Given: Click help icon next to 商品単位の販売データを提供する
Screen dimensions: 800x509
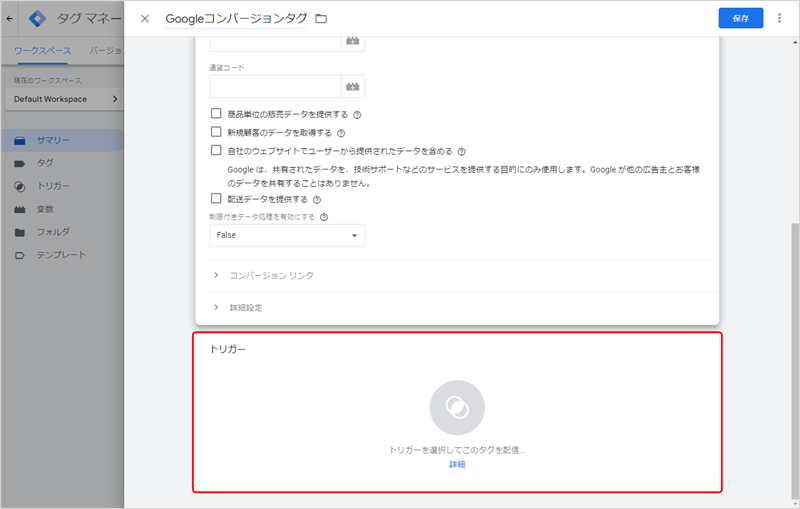Looking at the screenshot, I should (x=357, y=115).
